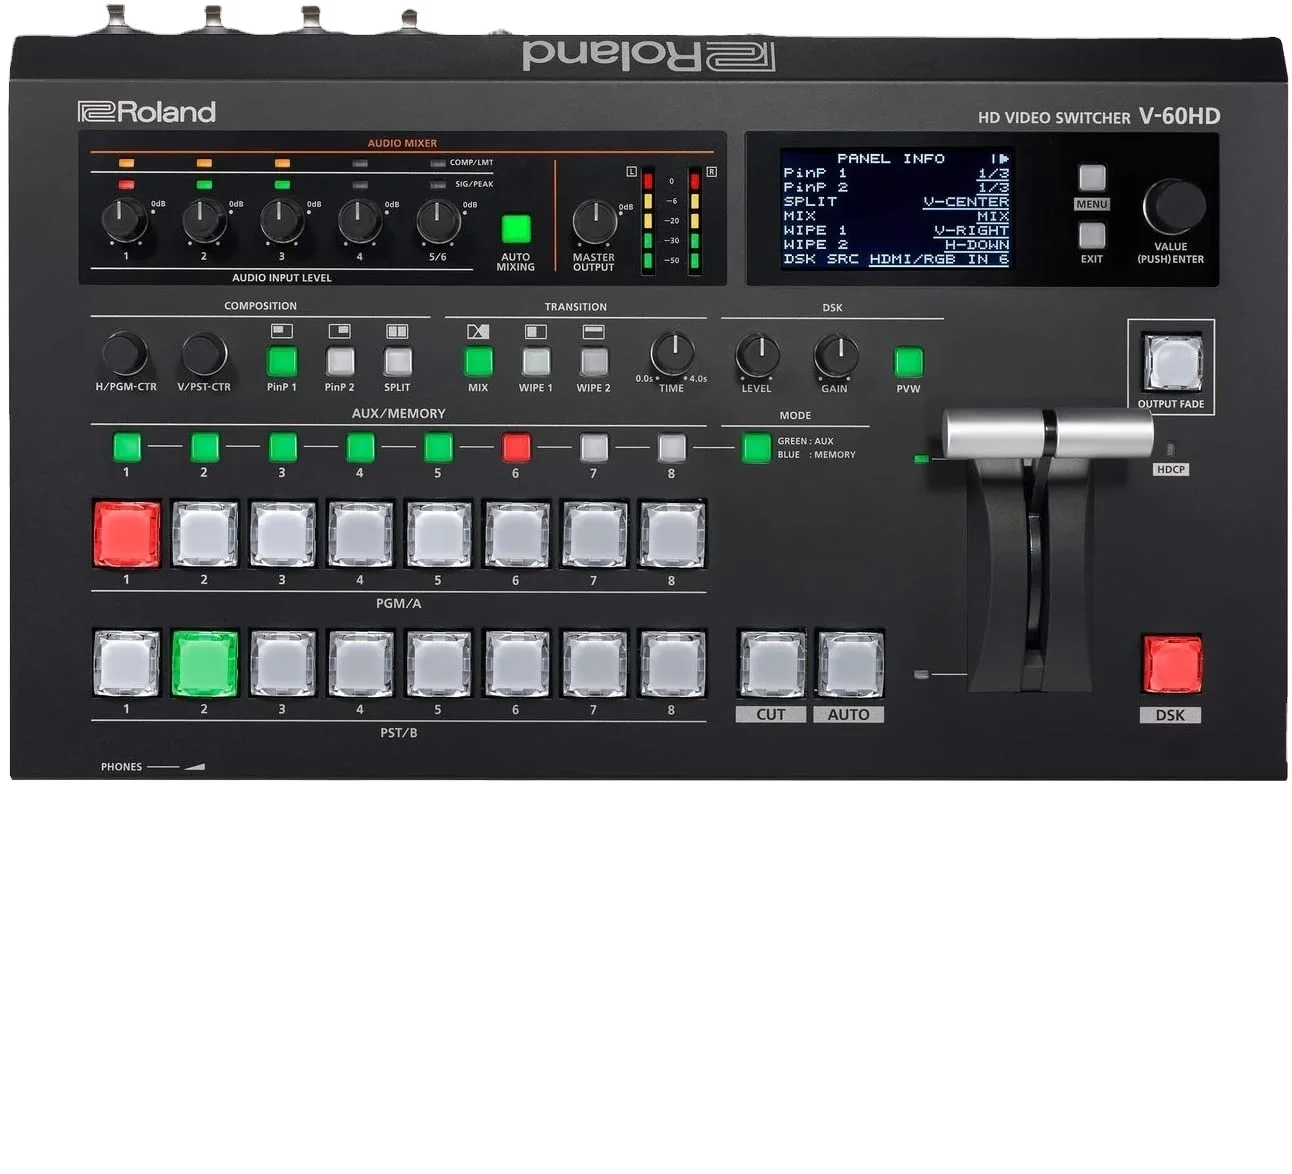Click the audio input level knob 4

pos(360,219)
